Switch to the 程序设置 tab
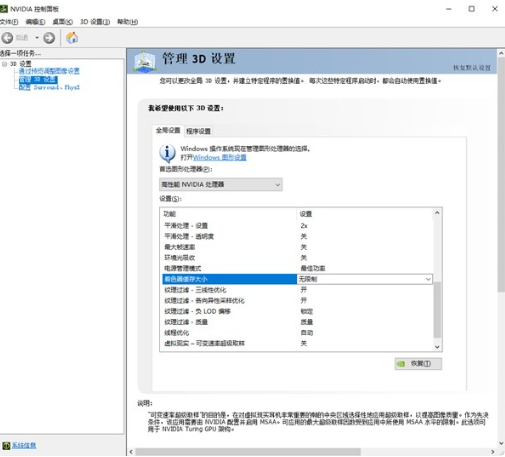This screenshot has height=457, width=505. click(x=198, y=131)
